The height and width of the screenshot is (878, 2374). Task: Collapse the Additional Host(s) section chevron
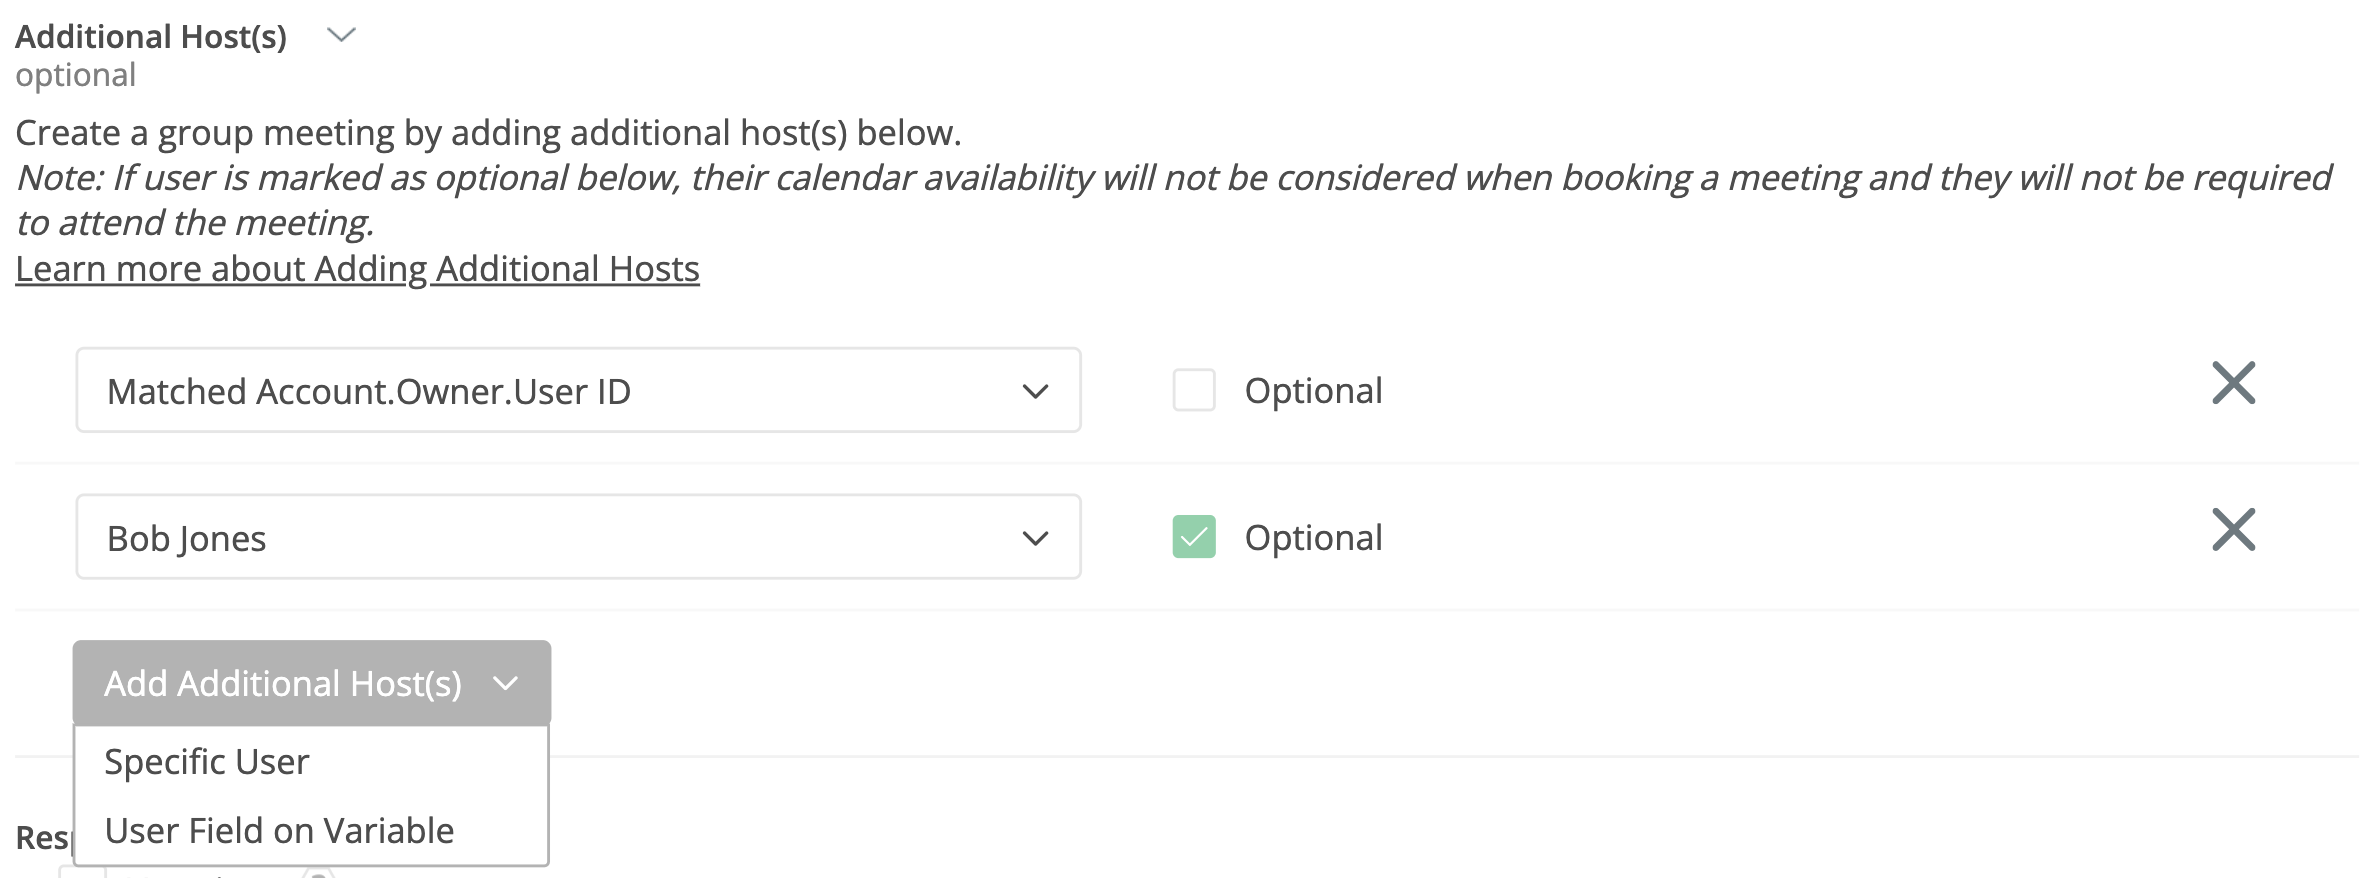(x=341, y=36)
